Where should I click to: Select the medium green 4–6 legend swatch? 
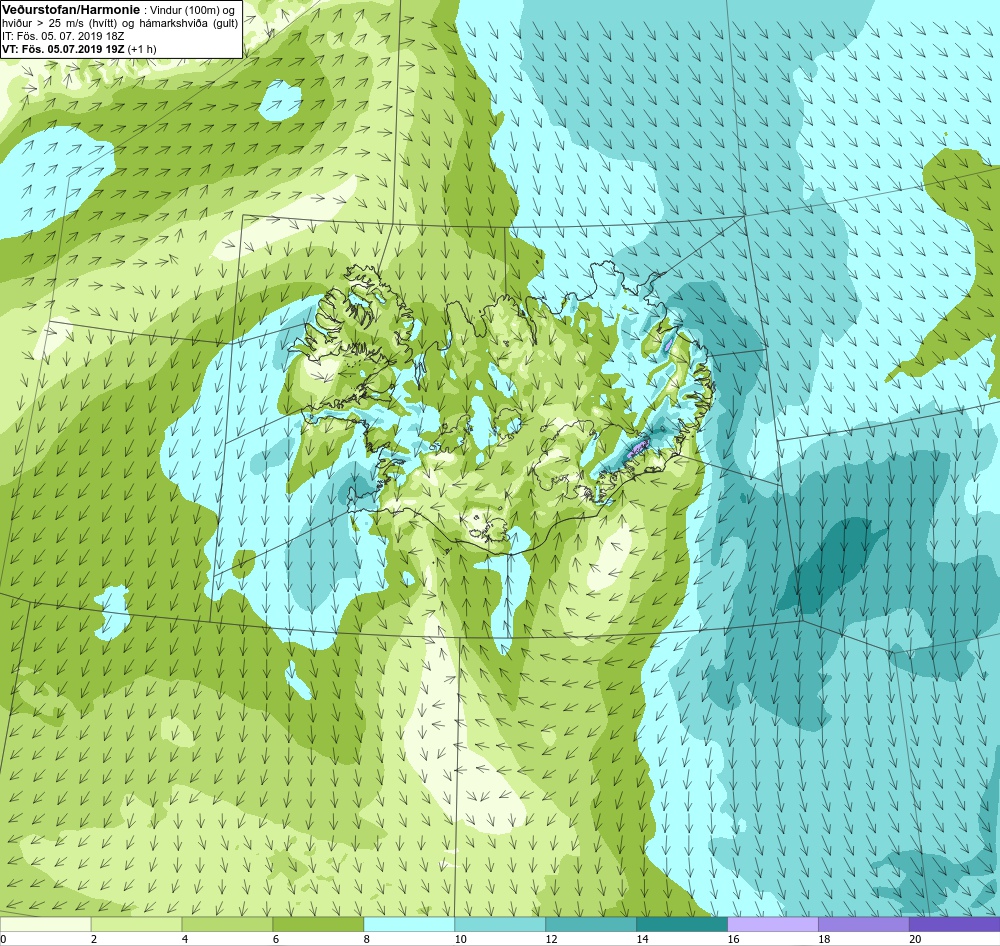pyautogui.click(x=227, y=924)
